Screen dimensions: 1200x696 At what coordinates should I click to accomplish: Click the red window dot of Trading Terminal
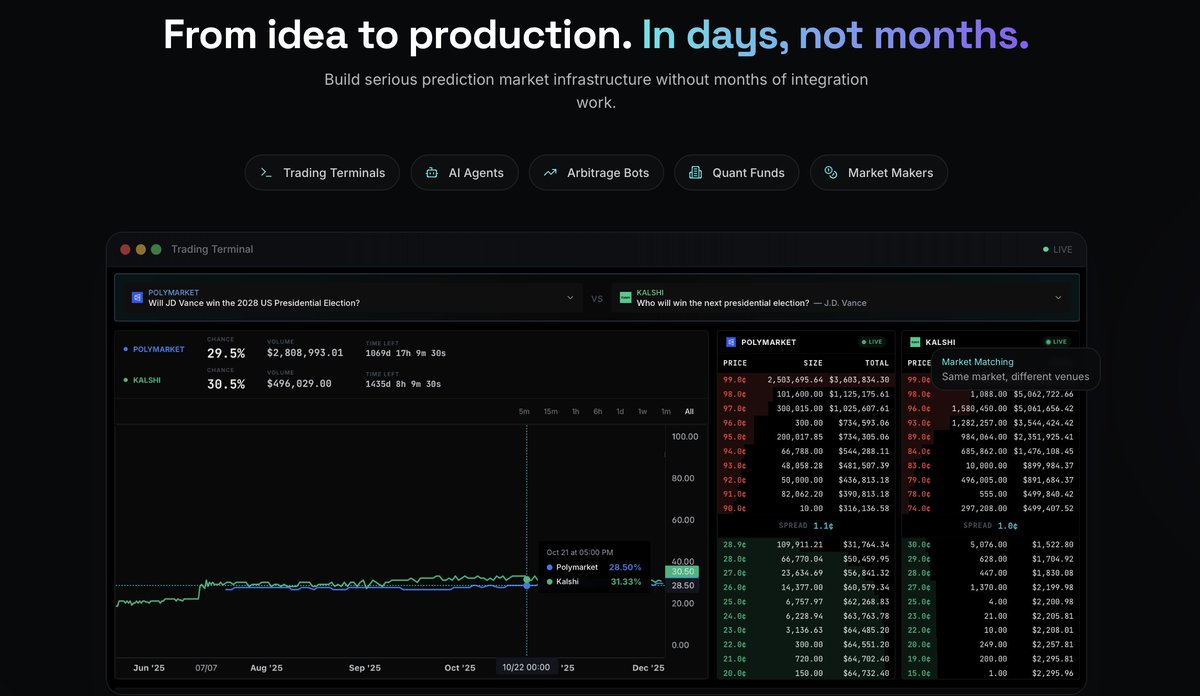125,249
